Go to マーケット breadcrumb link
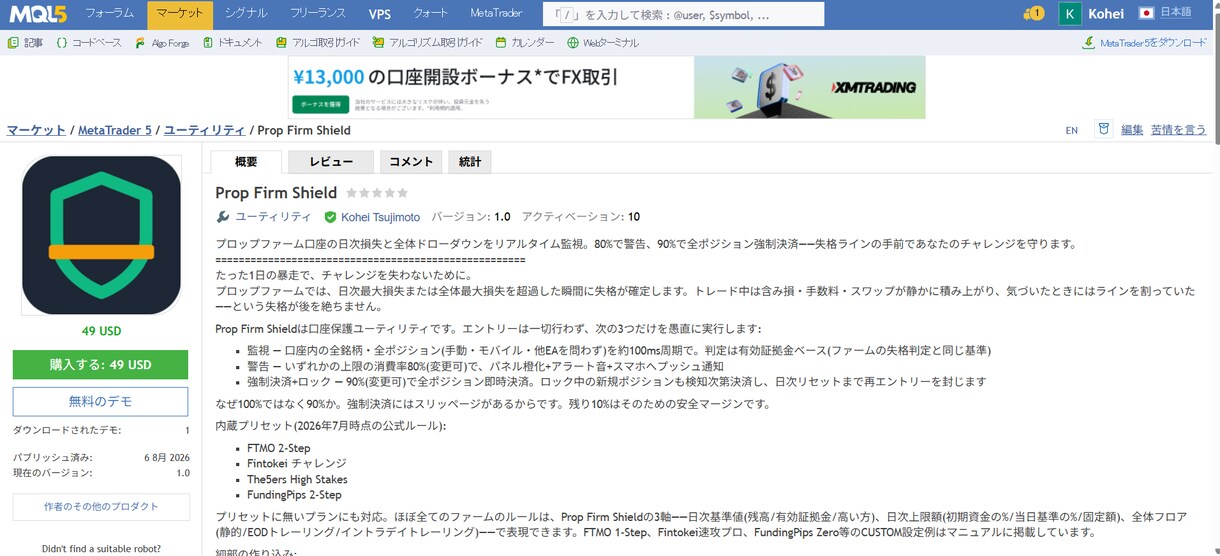This screenshot has height=556, width=1220. tap(36, 130)
